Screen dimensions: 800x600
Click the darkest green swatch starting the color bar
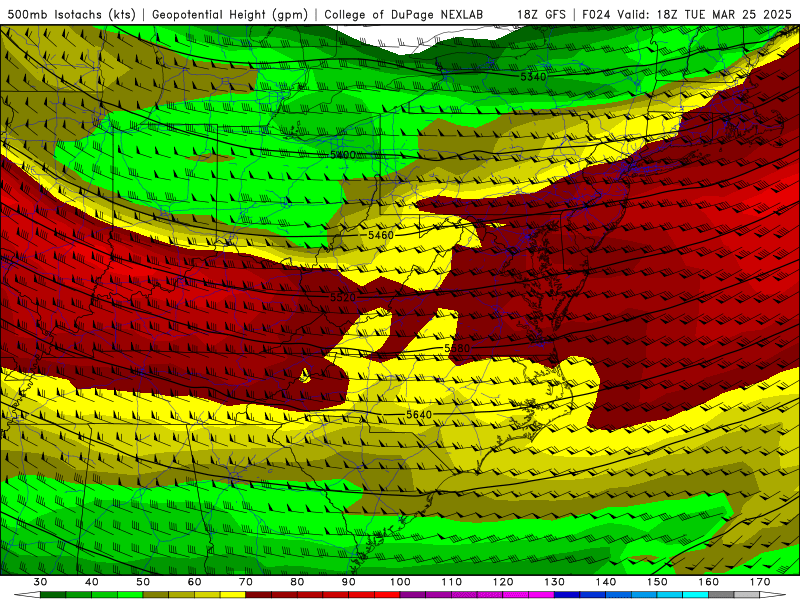pyautogui.click(x=53, y=595)
